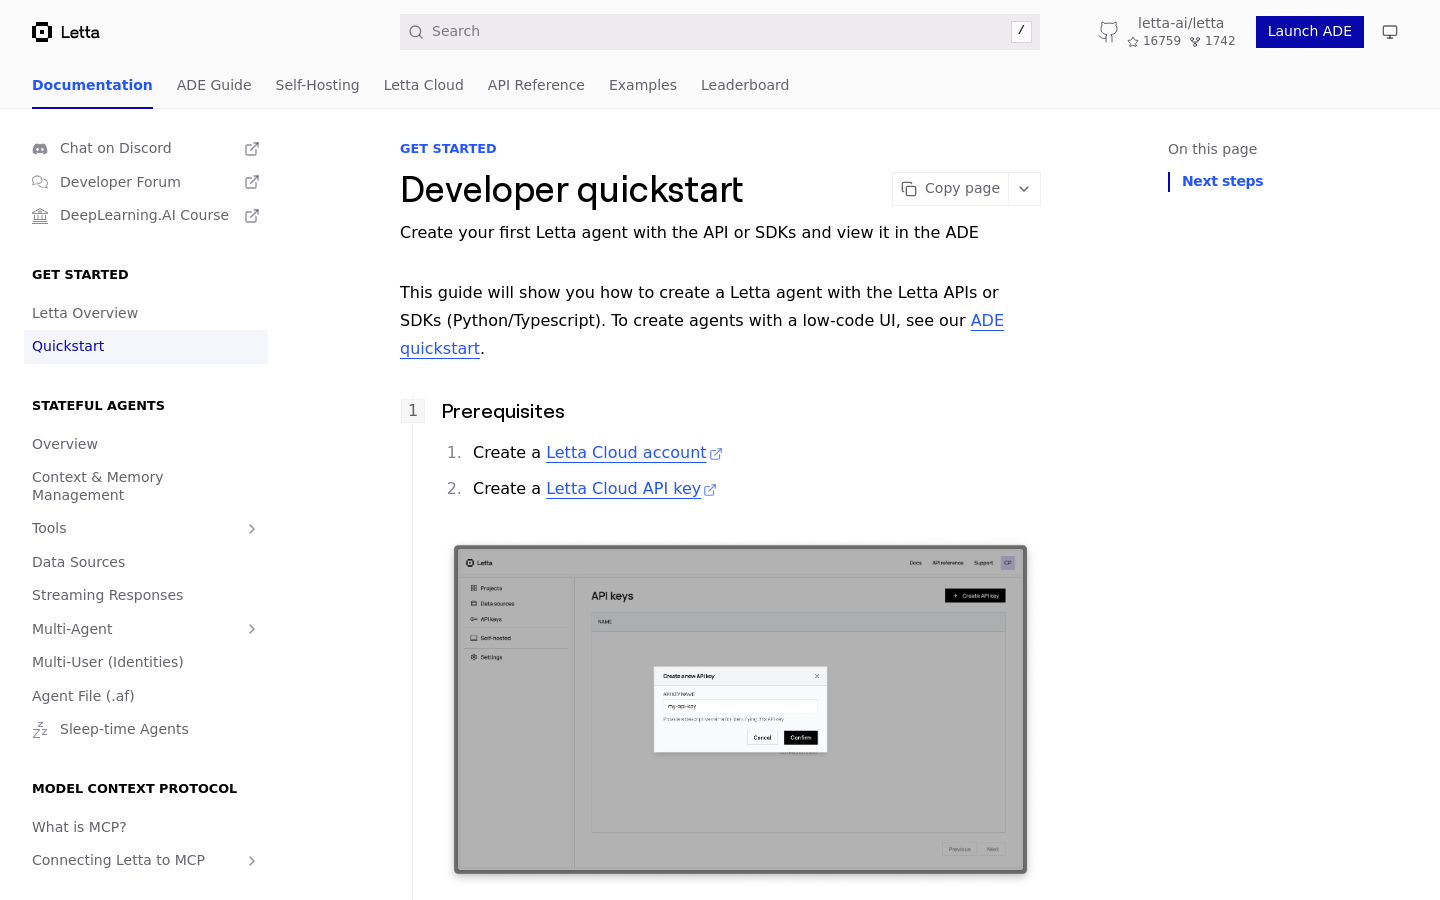Click the GET STARTED breadcrumb label
The height and width of the screenshot is (900, 1440).
click(x=448, y=148)
